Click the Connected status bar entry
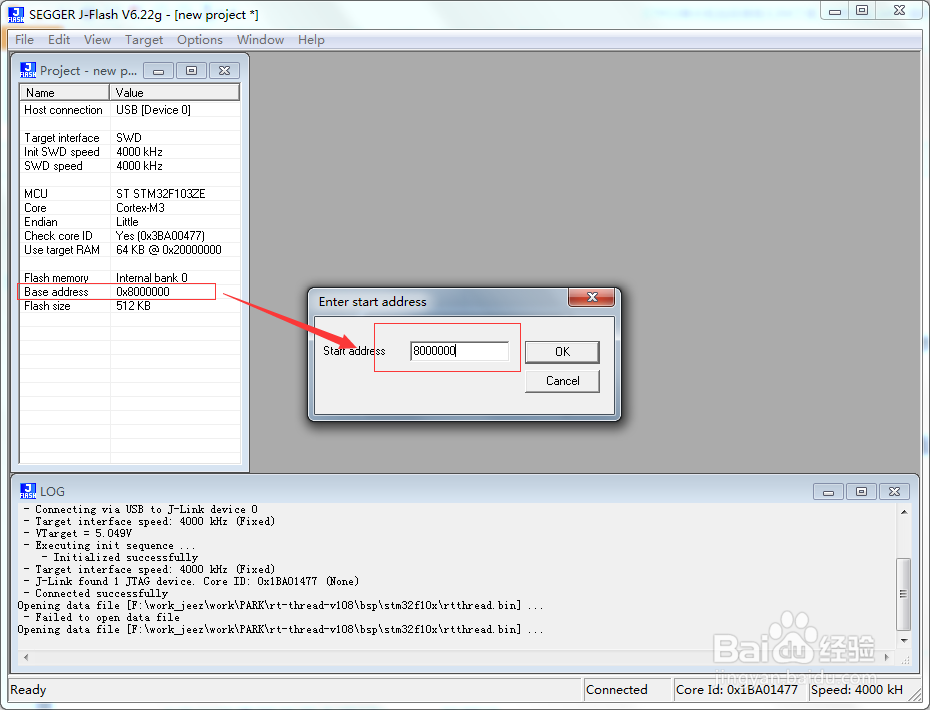 click(x=628, y=690)
